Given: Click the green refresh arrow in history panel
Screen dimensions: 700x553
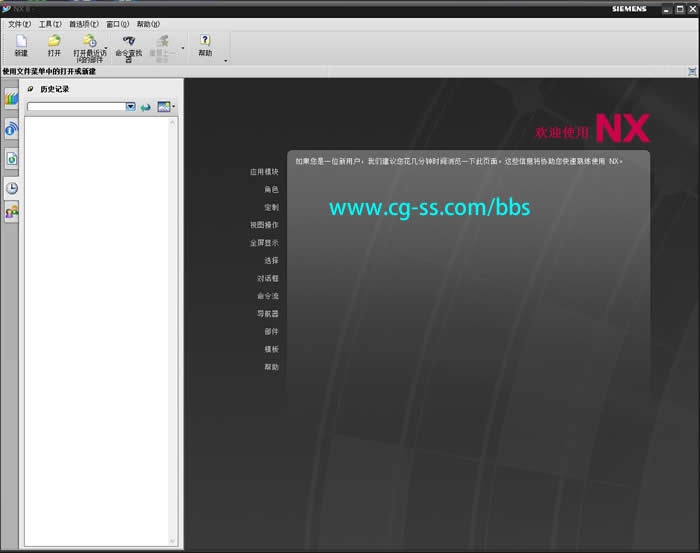Looking at the screenshot, I should click(x=146, y=106).
